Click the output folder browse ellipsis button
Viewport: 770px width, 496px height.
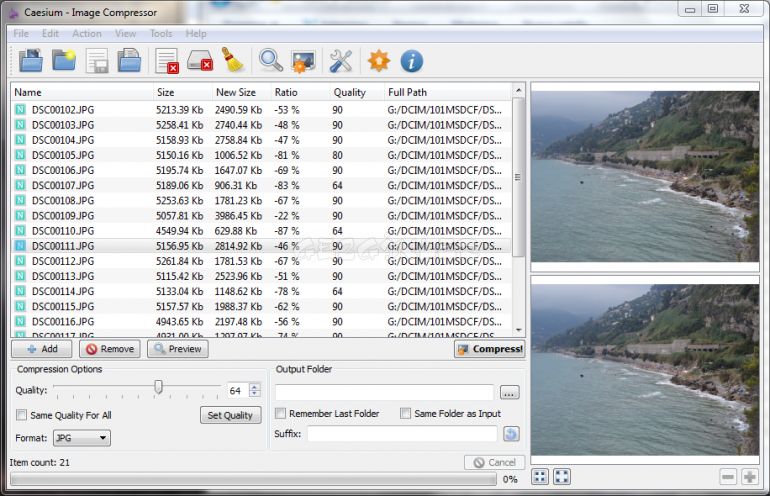(x=509, y=393)
